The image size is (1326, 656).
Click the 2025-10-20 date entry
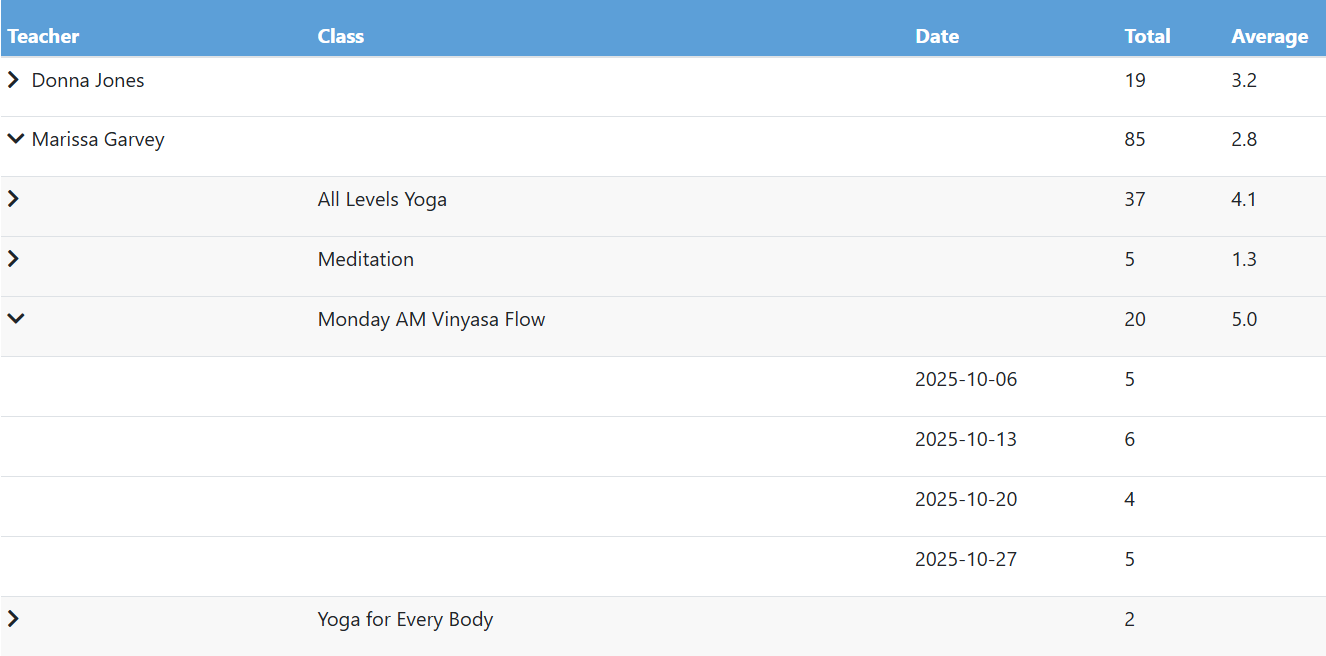tap(966, 499)
